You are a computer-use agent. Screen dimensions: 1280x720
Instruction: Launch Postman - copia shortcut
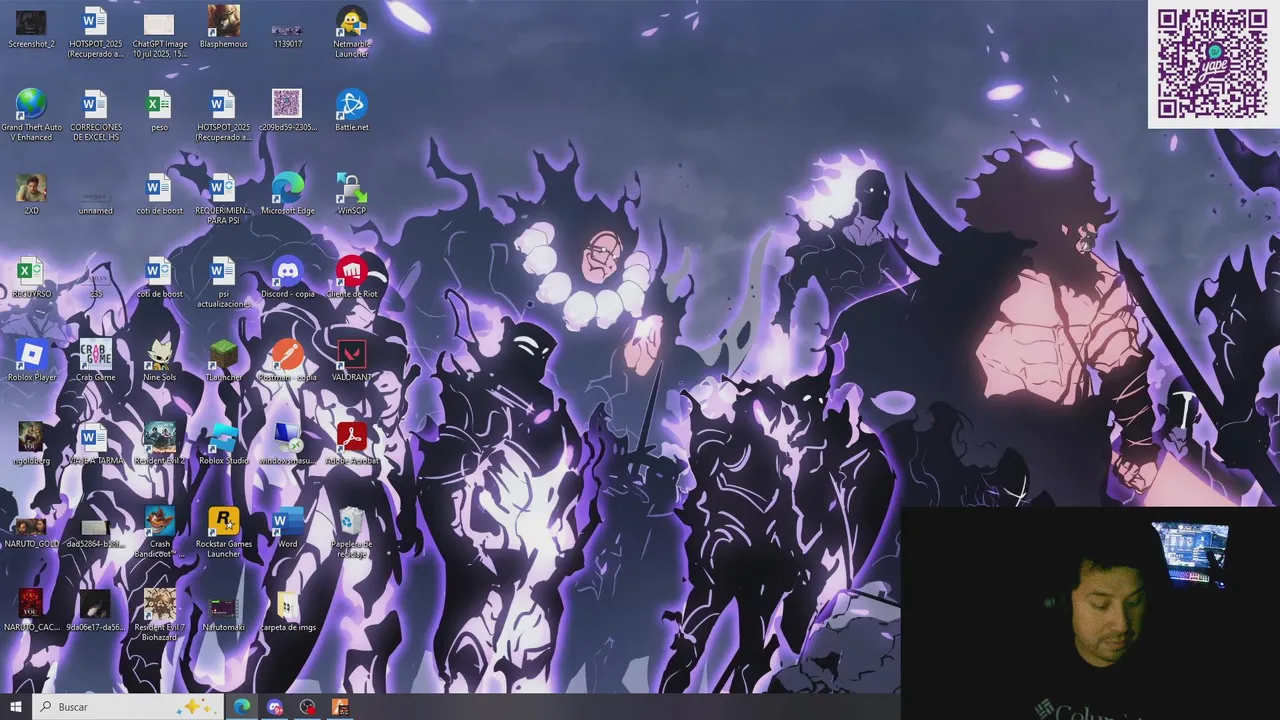tap(287, 360)
